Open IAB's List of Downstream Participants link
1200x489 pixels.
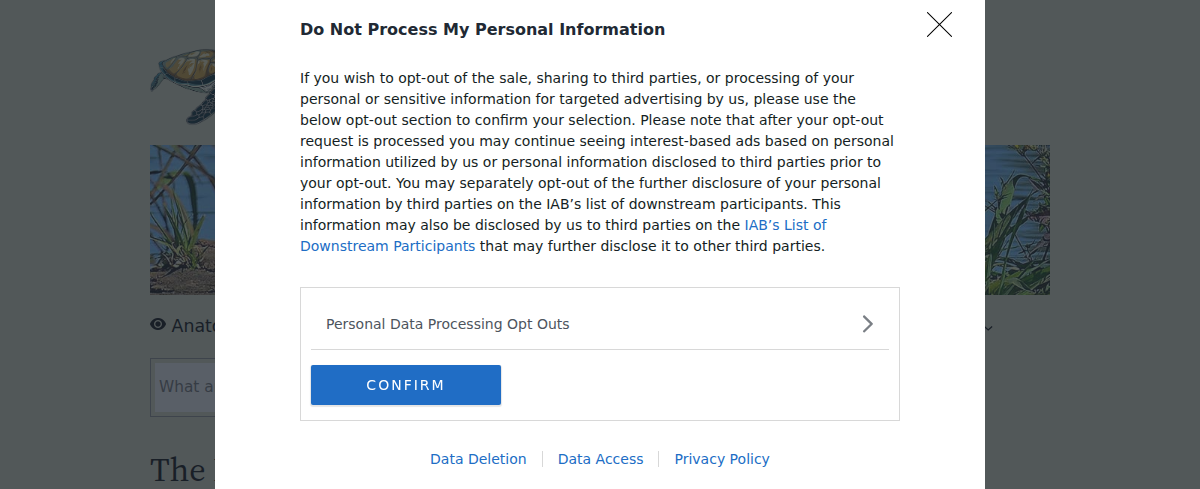click(x=387, y=246)
